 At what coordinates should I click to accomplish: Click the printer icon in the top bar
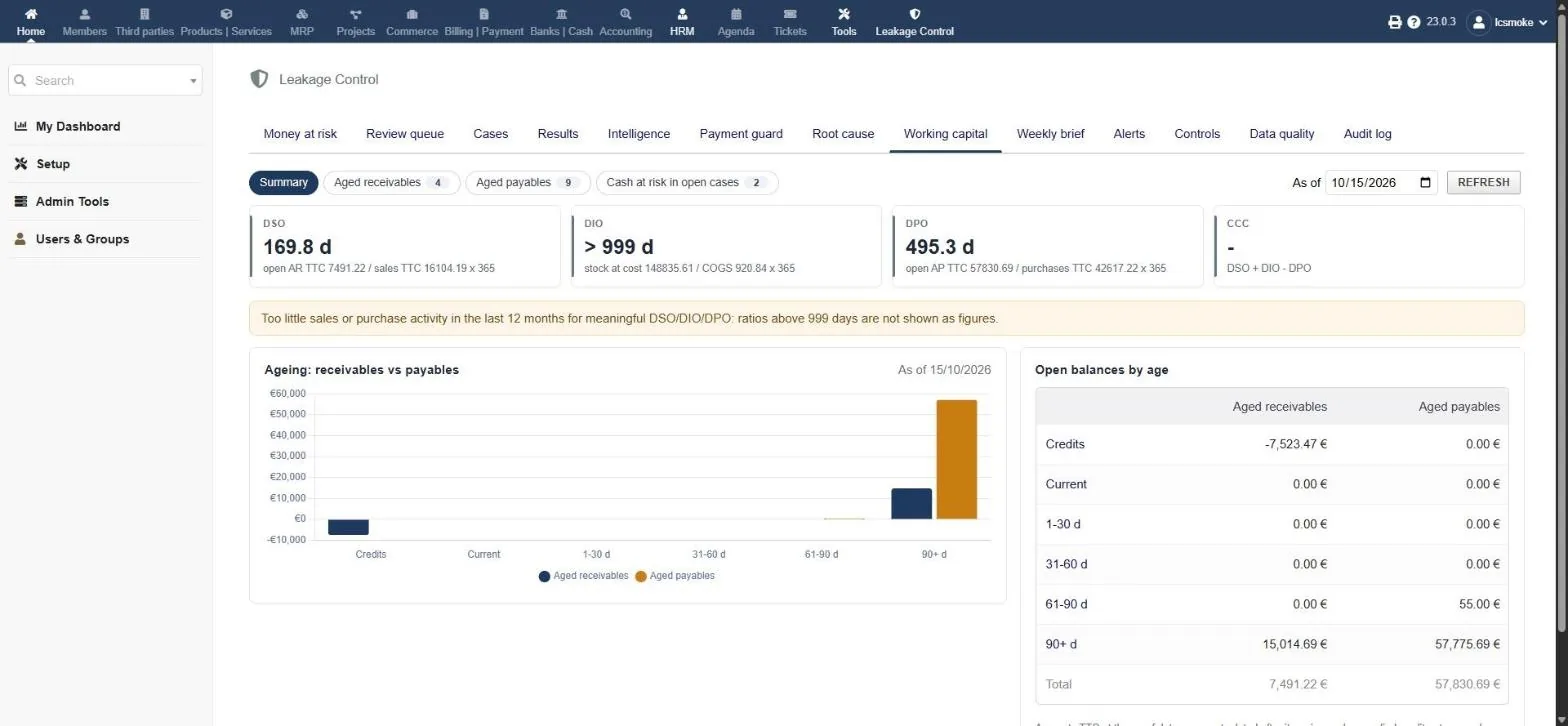1395,22
